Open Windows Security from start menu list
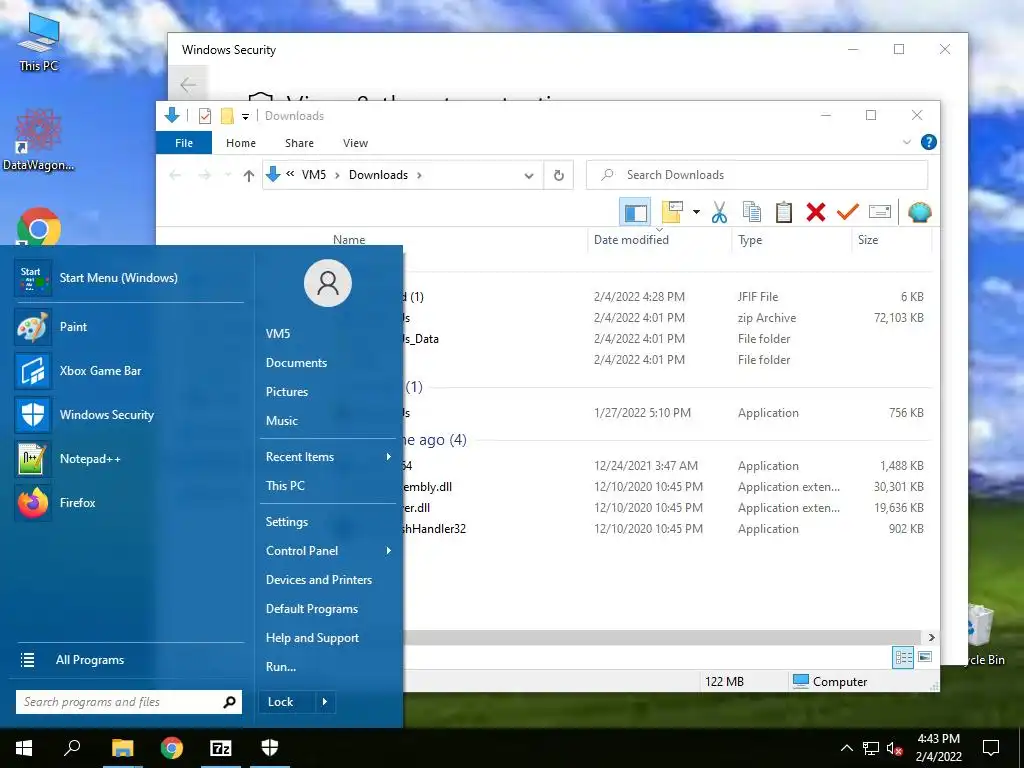 [129, 415]
